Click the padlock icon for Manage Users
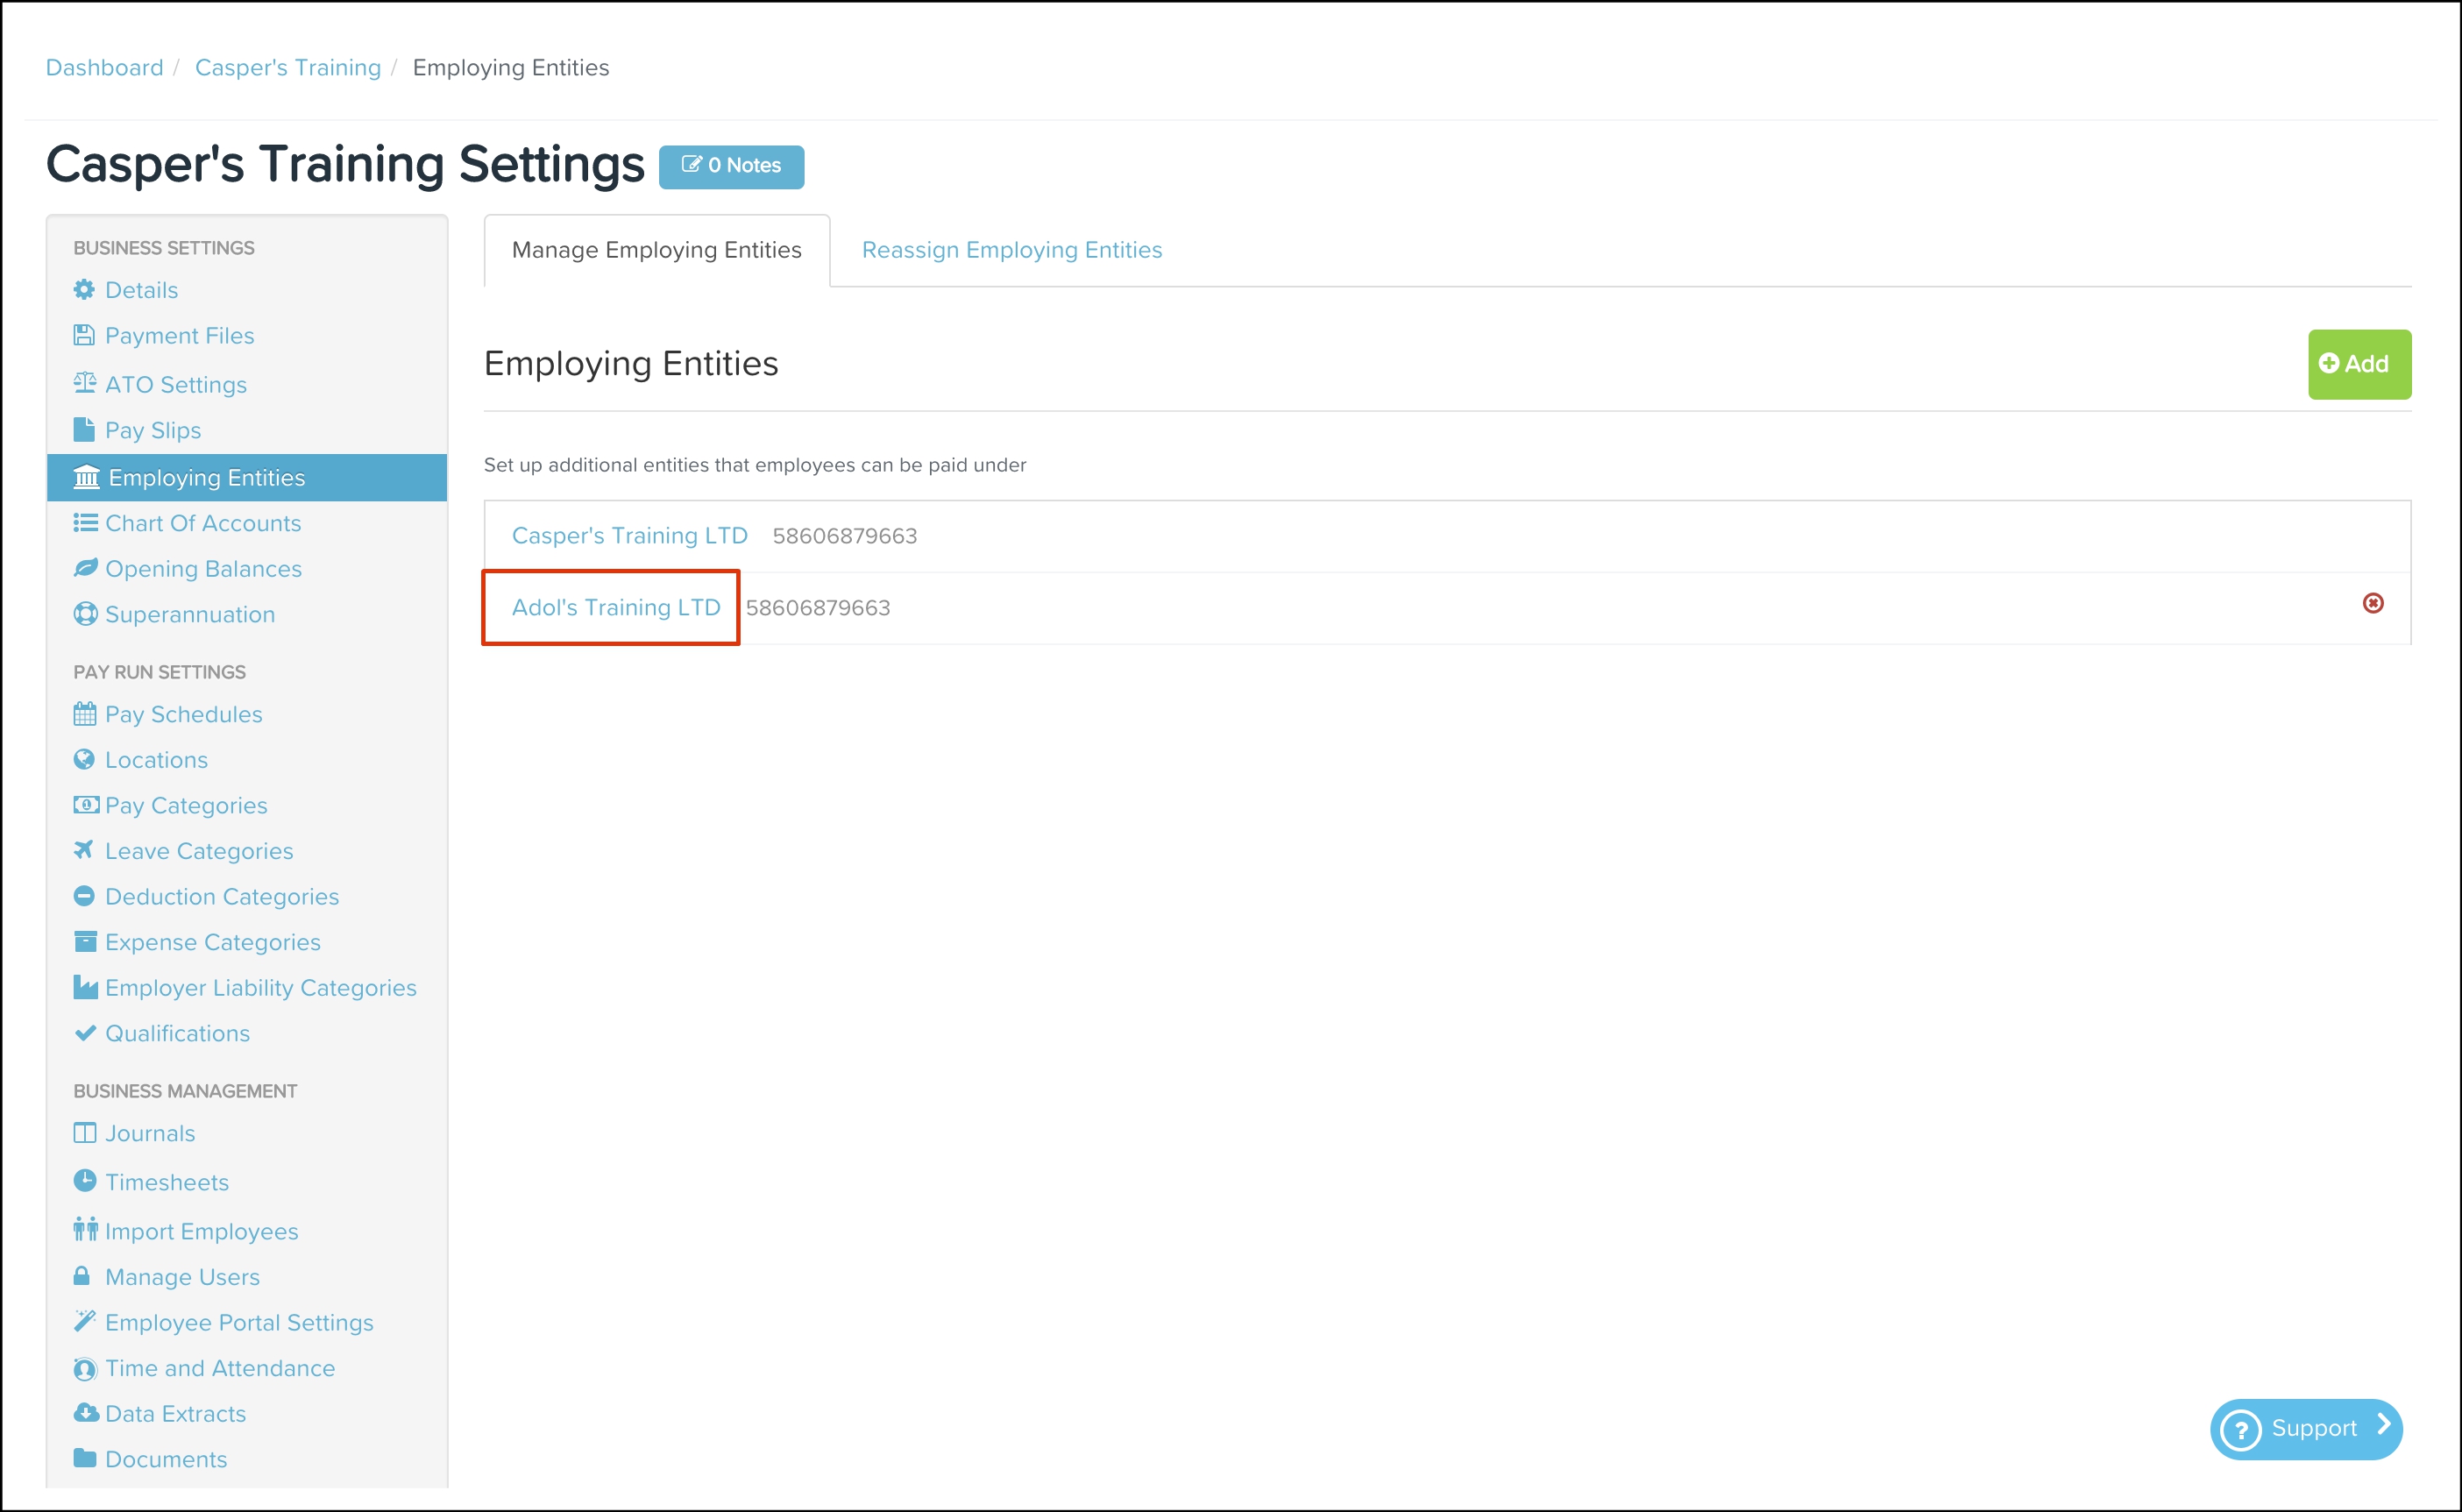The image size is (2462, 1512). pos(82,1276)
